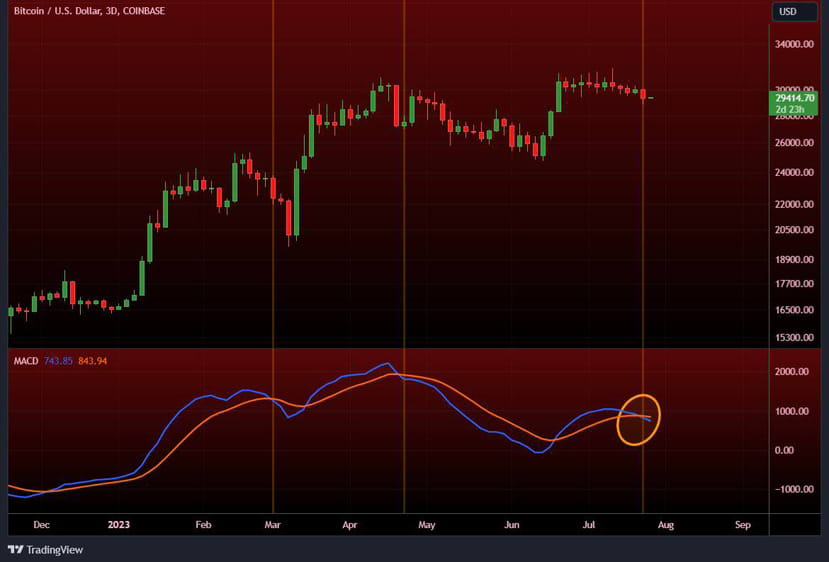Click the Bitcoin / U.S. Dollar chart title
Image resolution: width=829 pixels, height=562 pixels.
89,11
